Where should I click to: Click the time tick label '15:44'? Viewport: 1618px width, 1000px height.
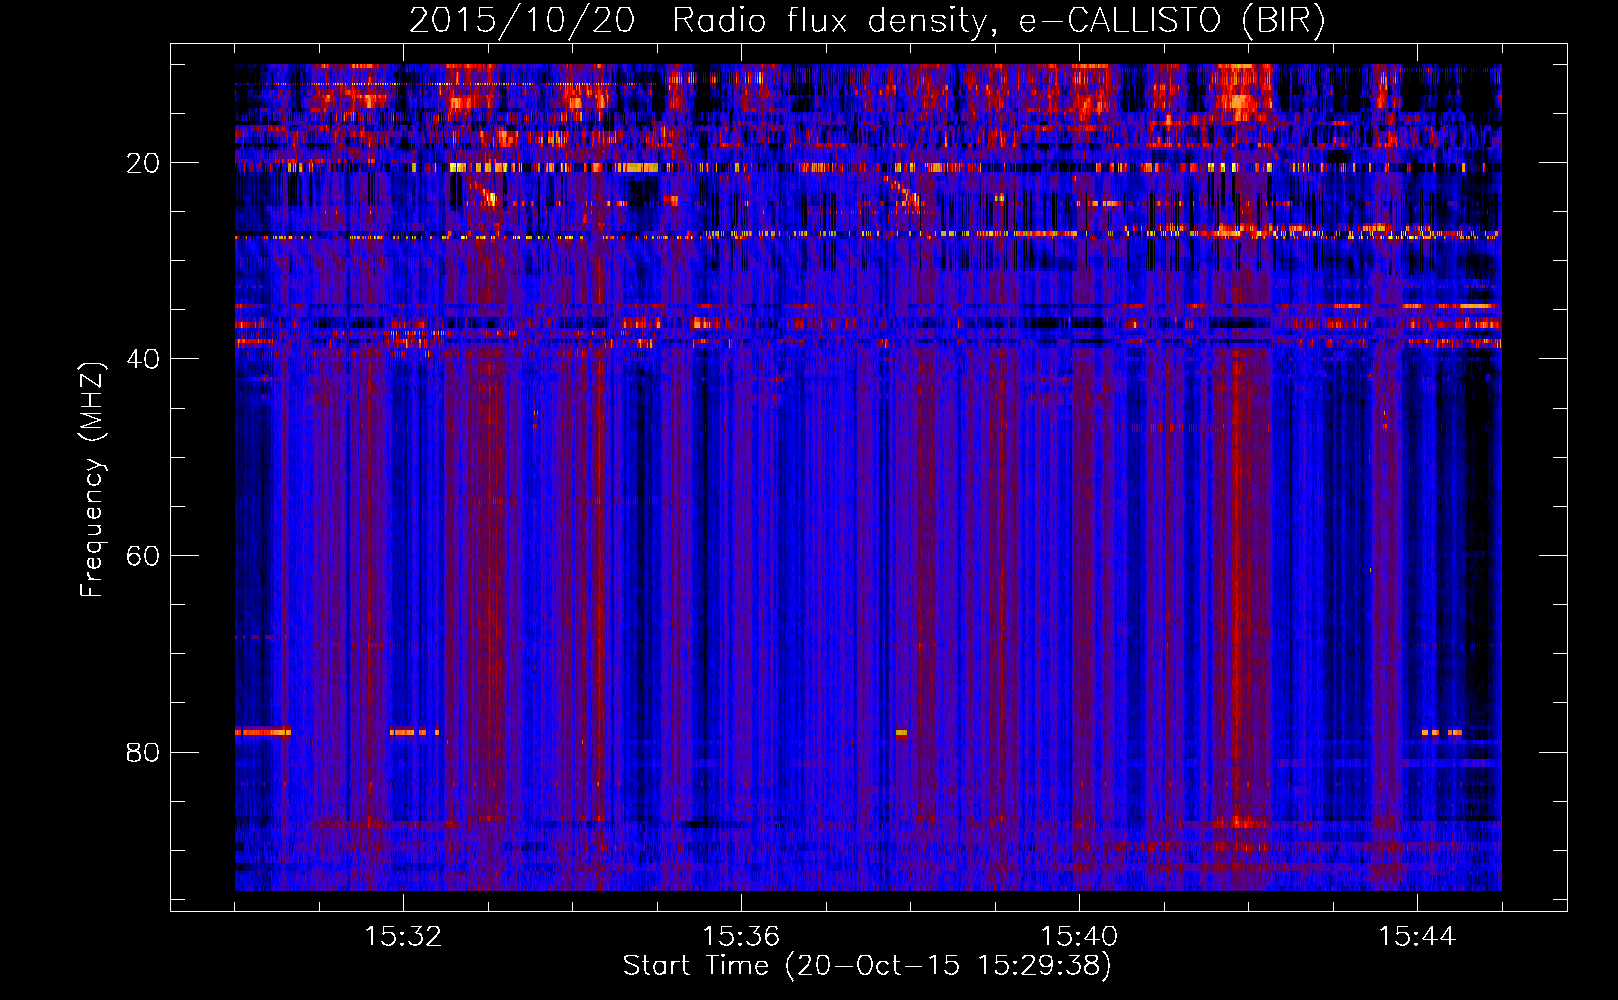(1417, 937)
